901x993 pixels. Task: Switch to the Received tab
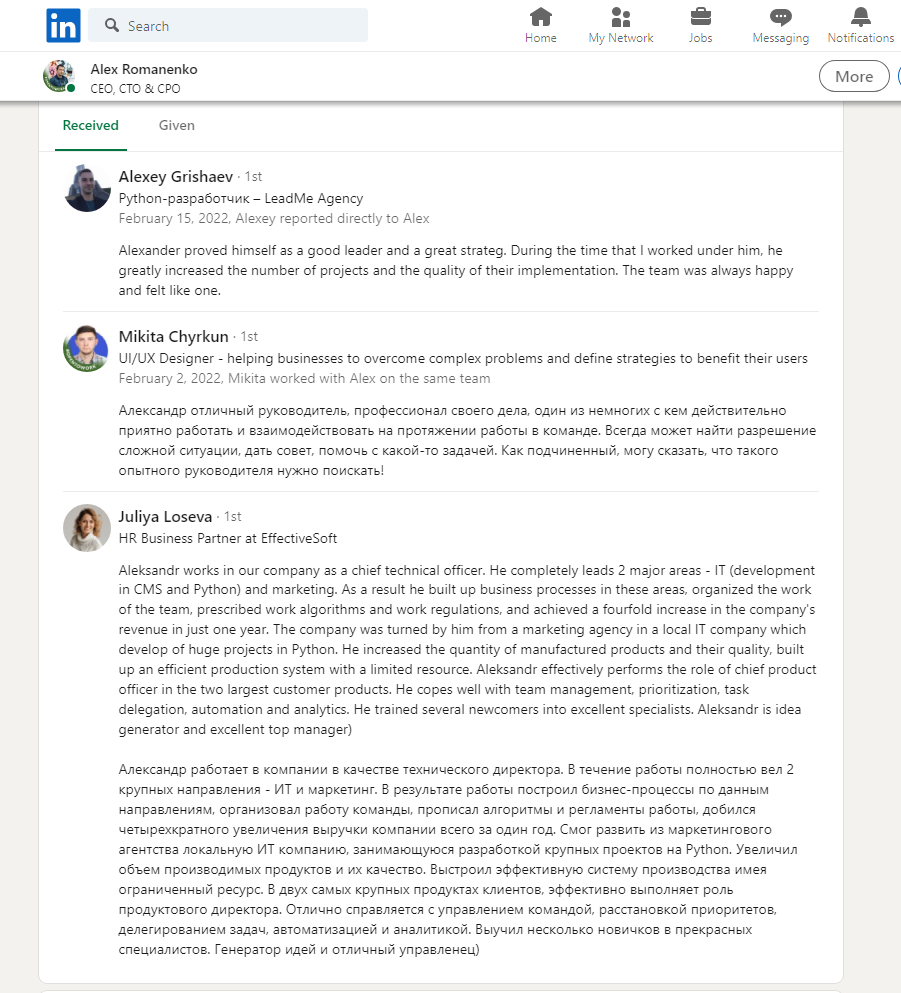coord(91,126)
